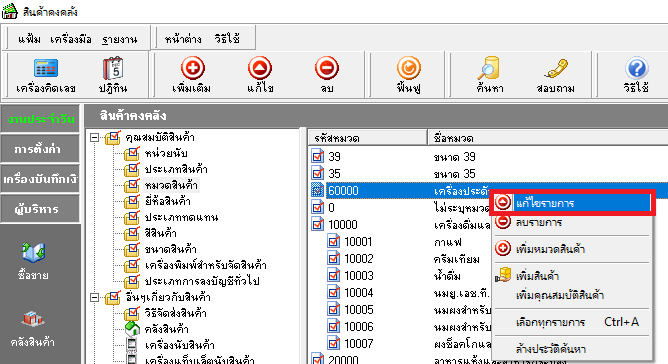Click the สอบถาม inquiry phone icon
The image size is (668, 364).
coord(556,68)
